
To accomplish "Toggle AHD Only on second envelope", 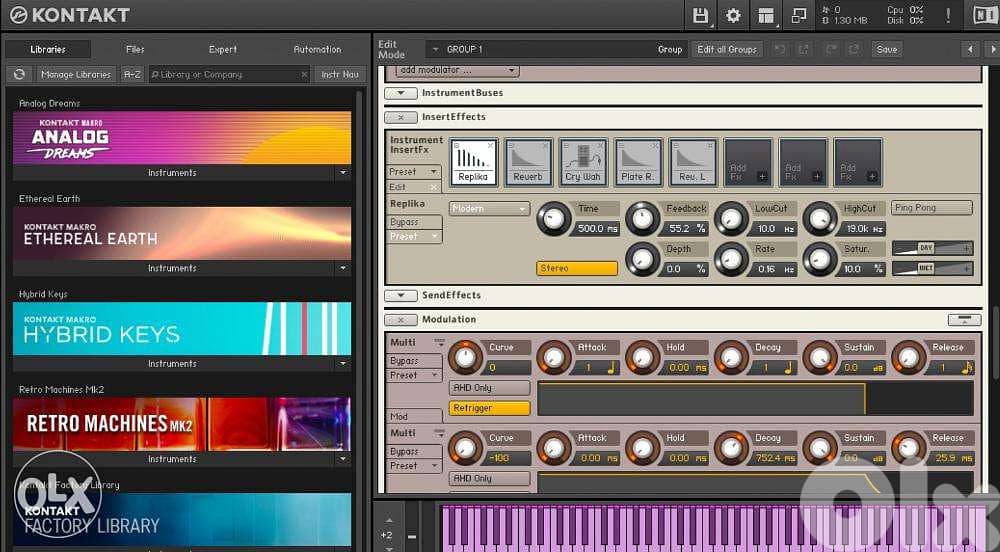I will pyautogui.click(x=490, y=478).
